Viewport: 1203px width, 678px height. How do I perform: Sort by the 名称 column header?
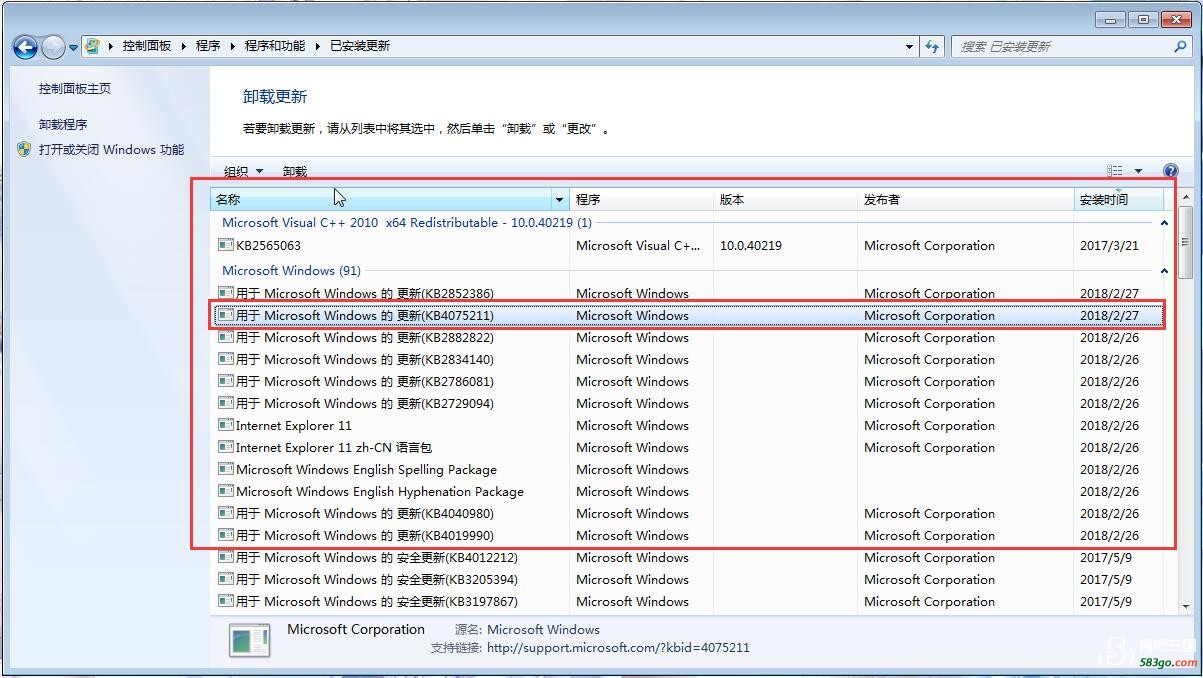[381, 200]
